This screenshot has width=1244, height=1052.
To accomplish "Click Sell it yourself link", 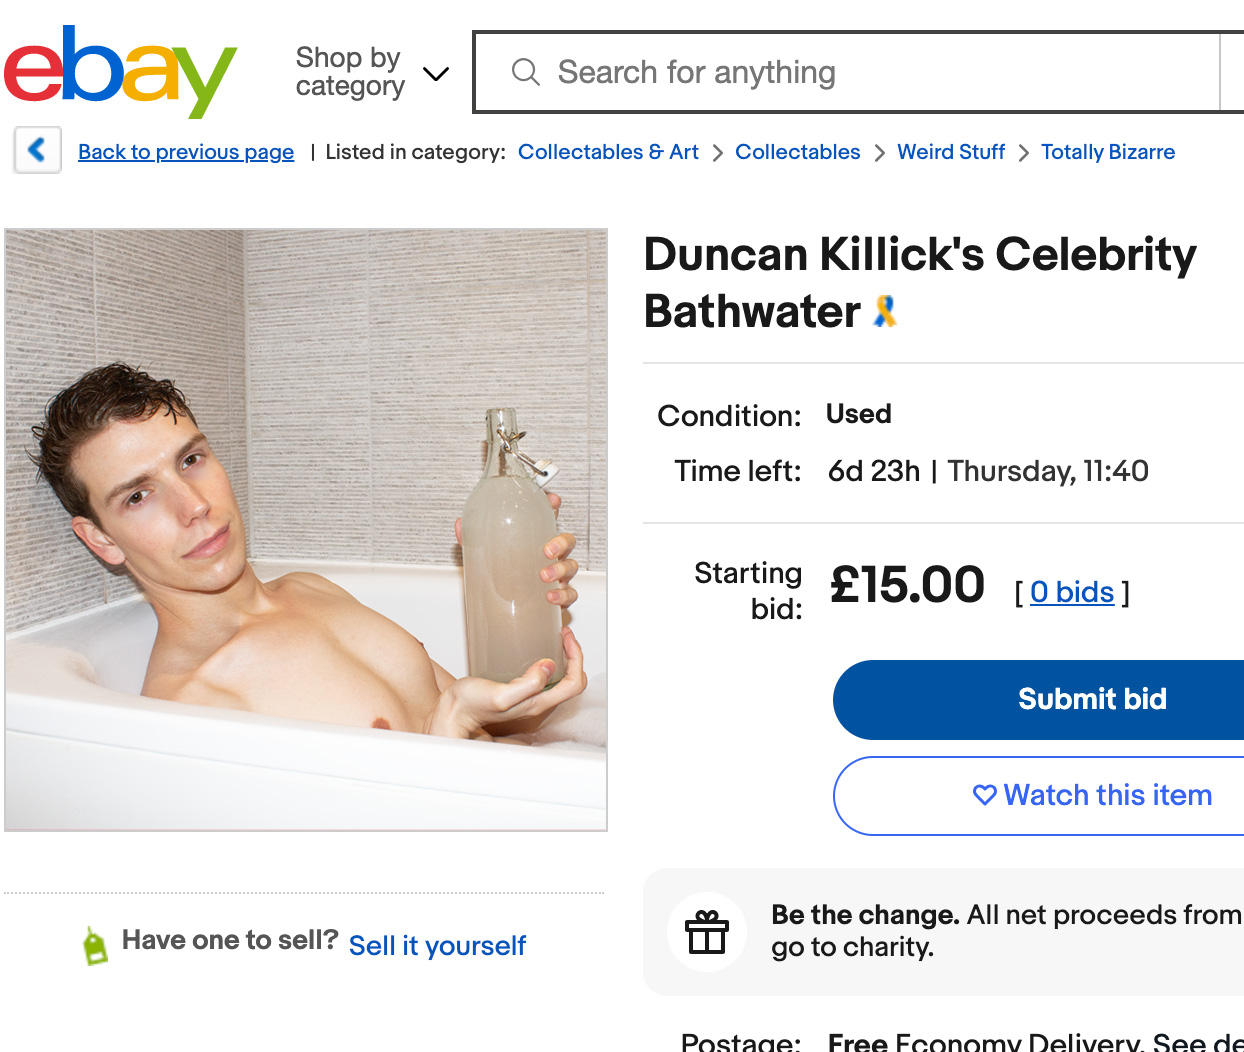I will [x=437, y=946].
